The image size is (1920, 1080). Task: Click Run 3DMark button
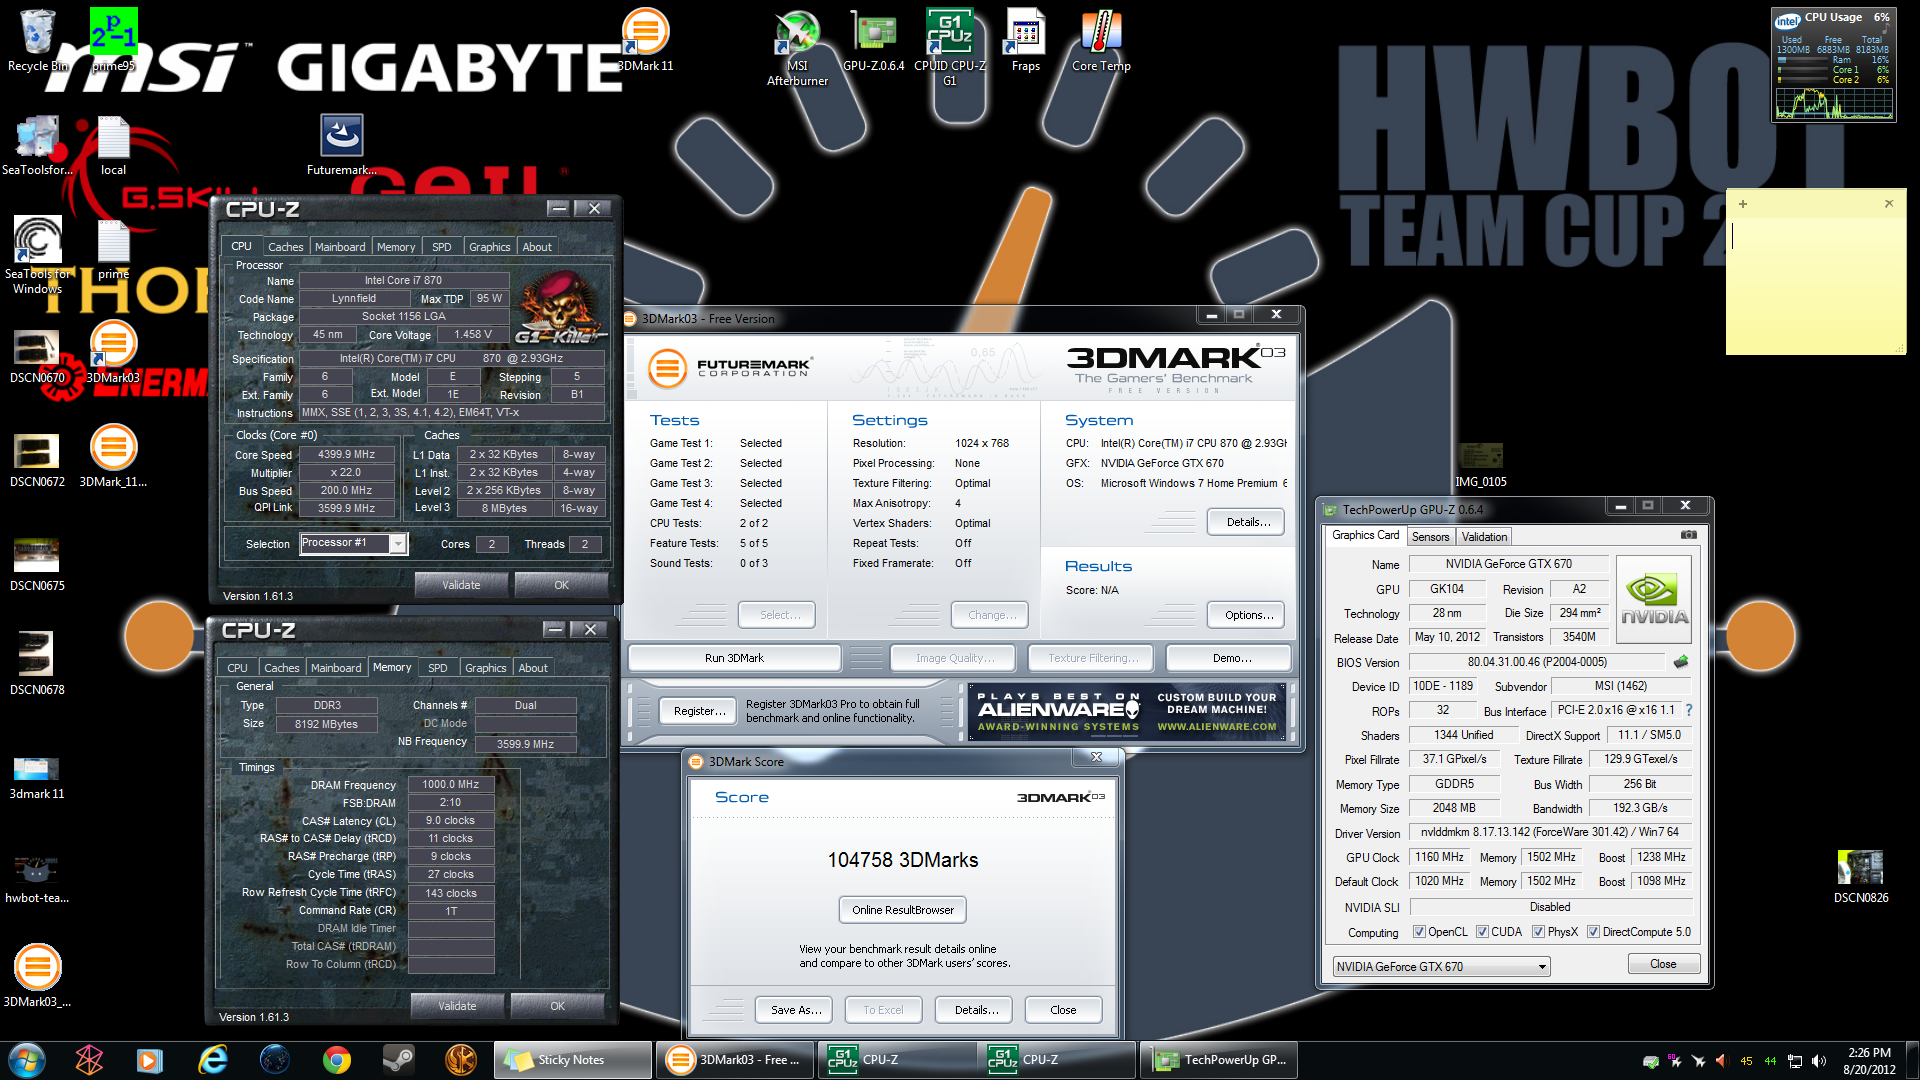[x=734, y=658]
